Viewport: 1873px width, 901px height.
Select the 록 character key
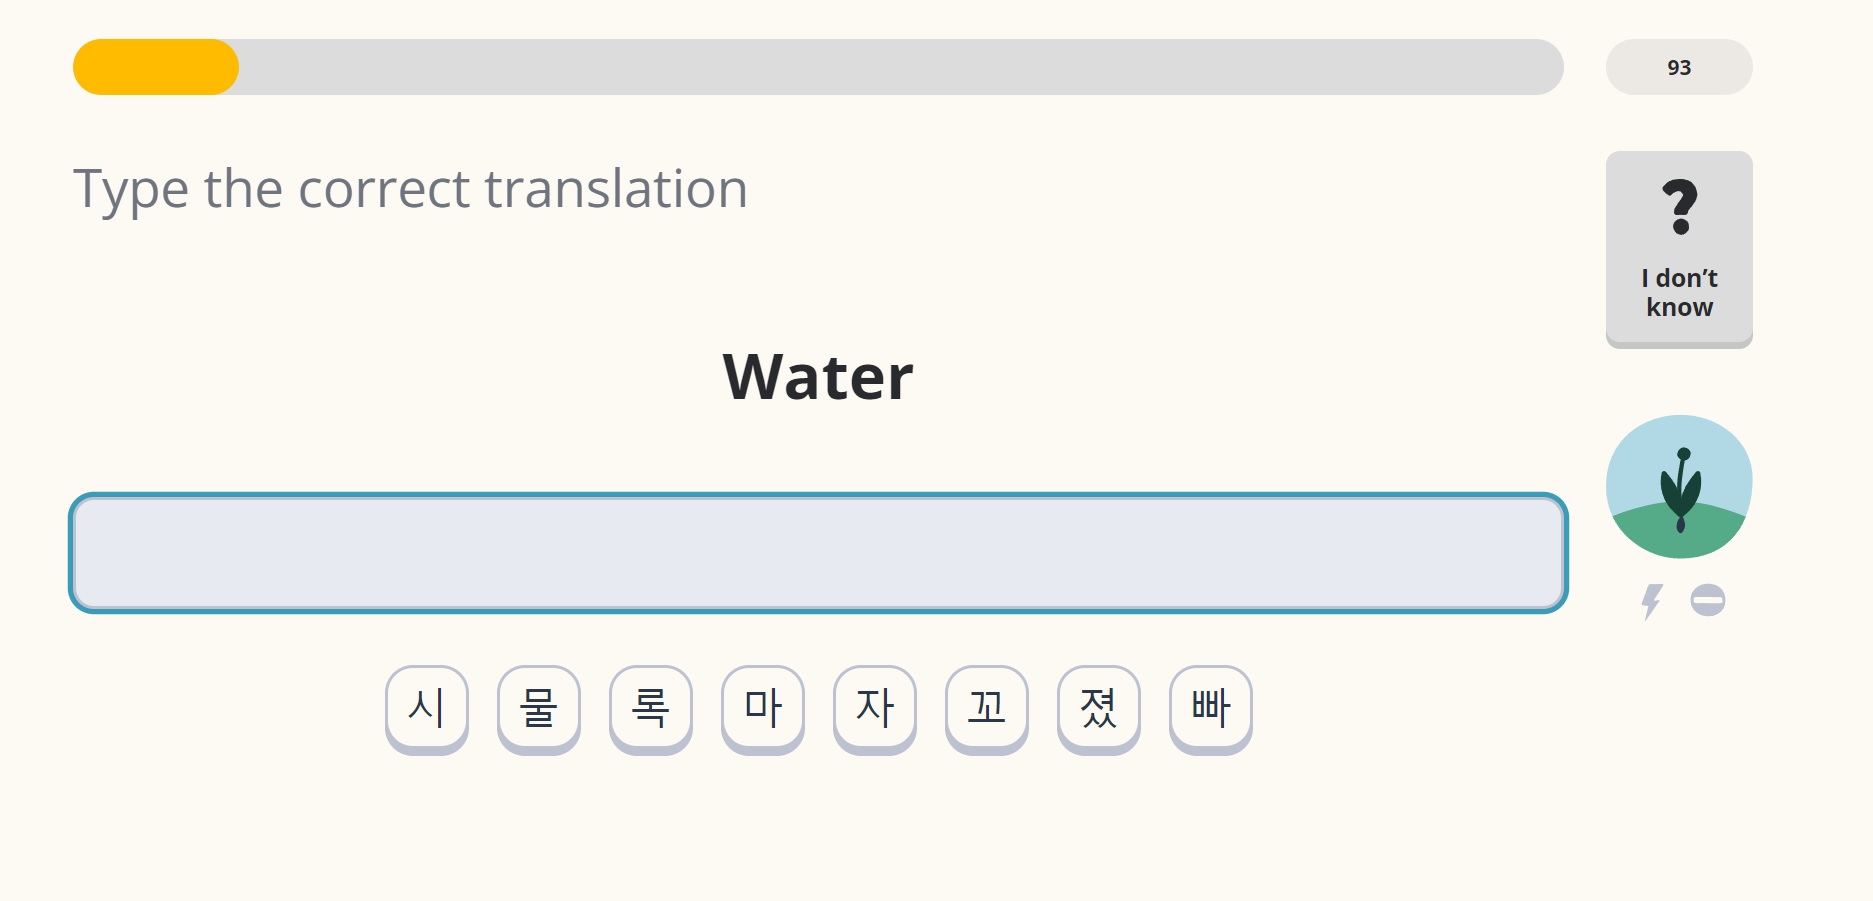pos(651,709)
